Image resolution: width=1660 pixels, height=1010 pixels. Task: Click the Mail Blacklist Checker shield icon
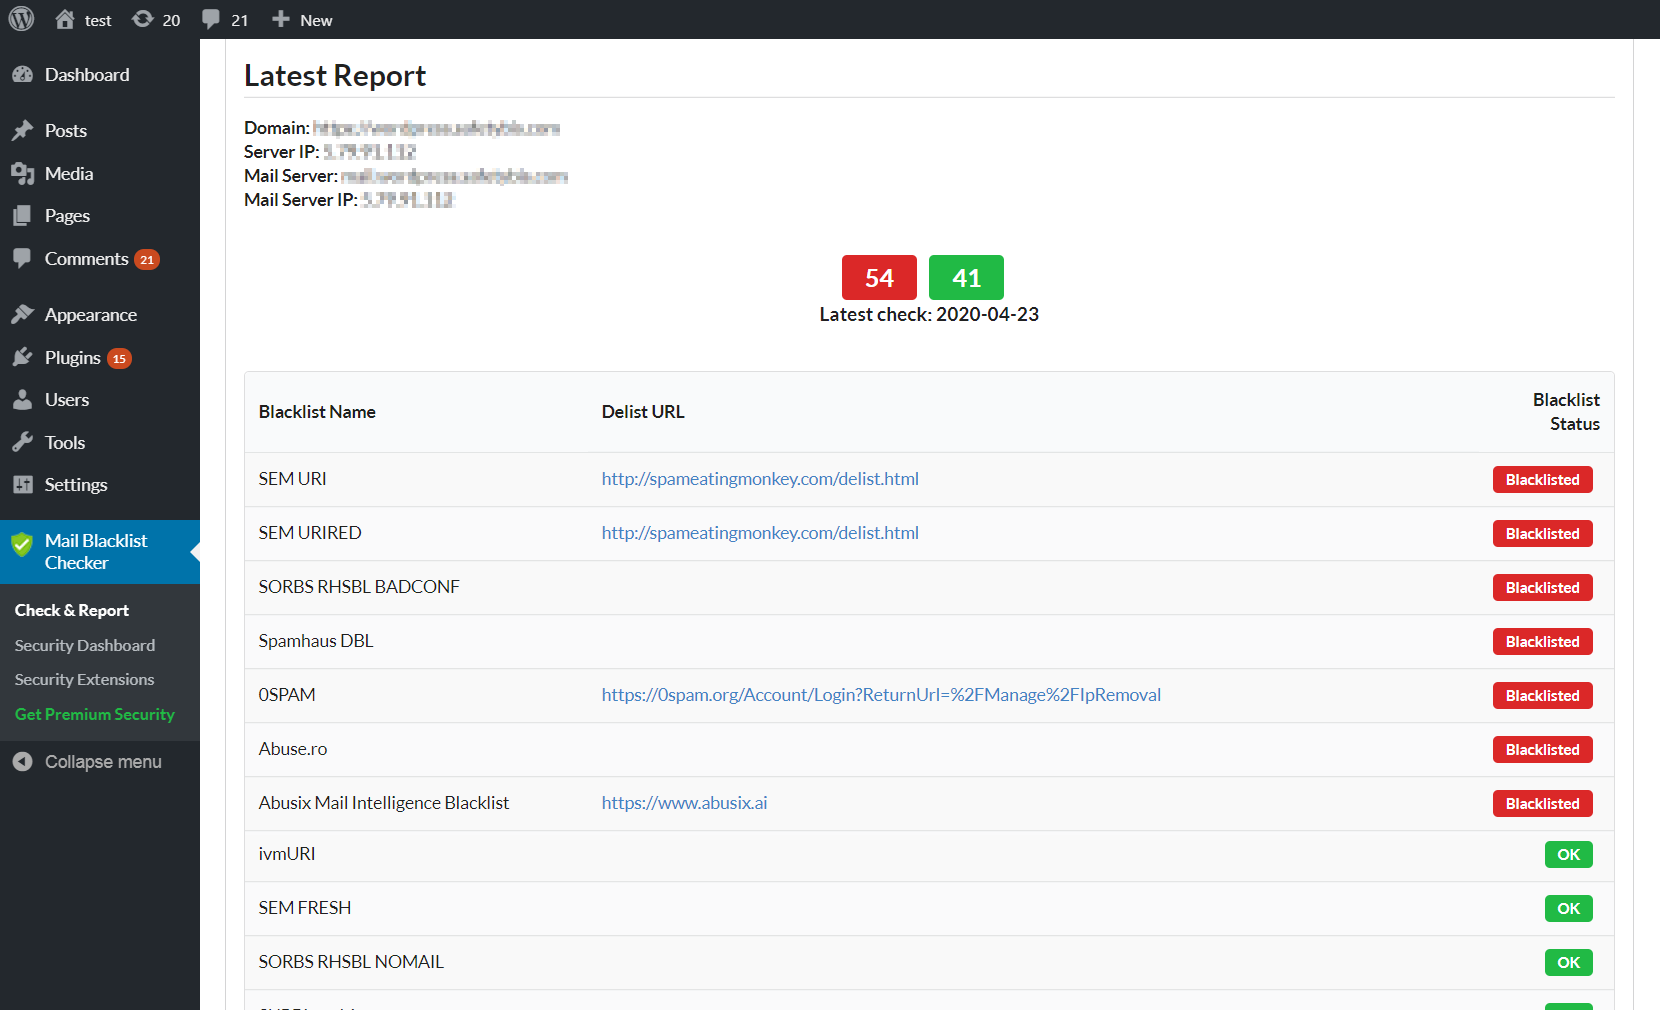22,545
